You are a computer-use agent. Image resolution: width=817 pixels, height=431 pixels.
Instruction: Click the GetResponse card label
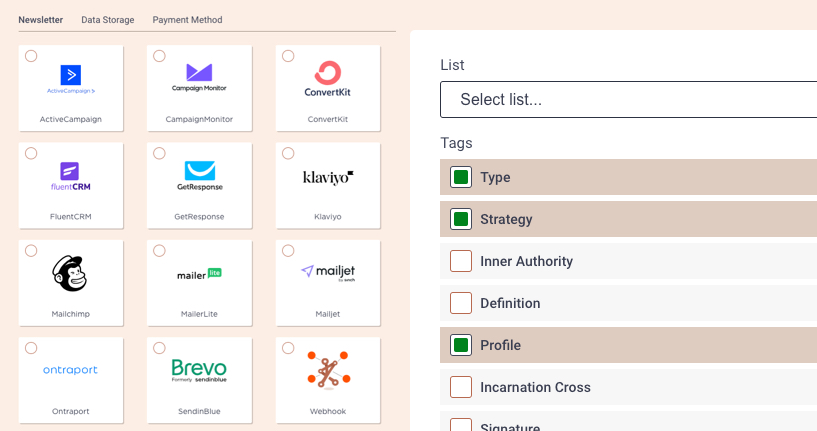(x=199, y=217)
